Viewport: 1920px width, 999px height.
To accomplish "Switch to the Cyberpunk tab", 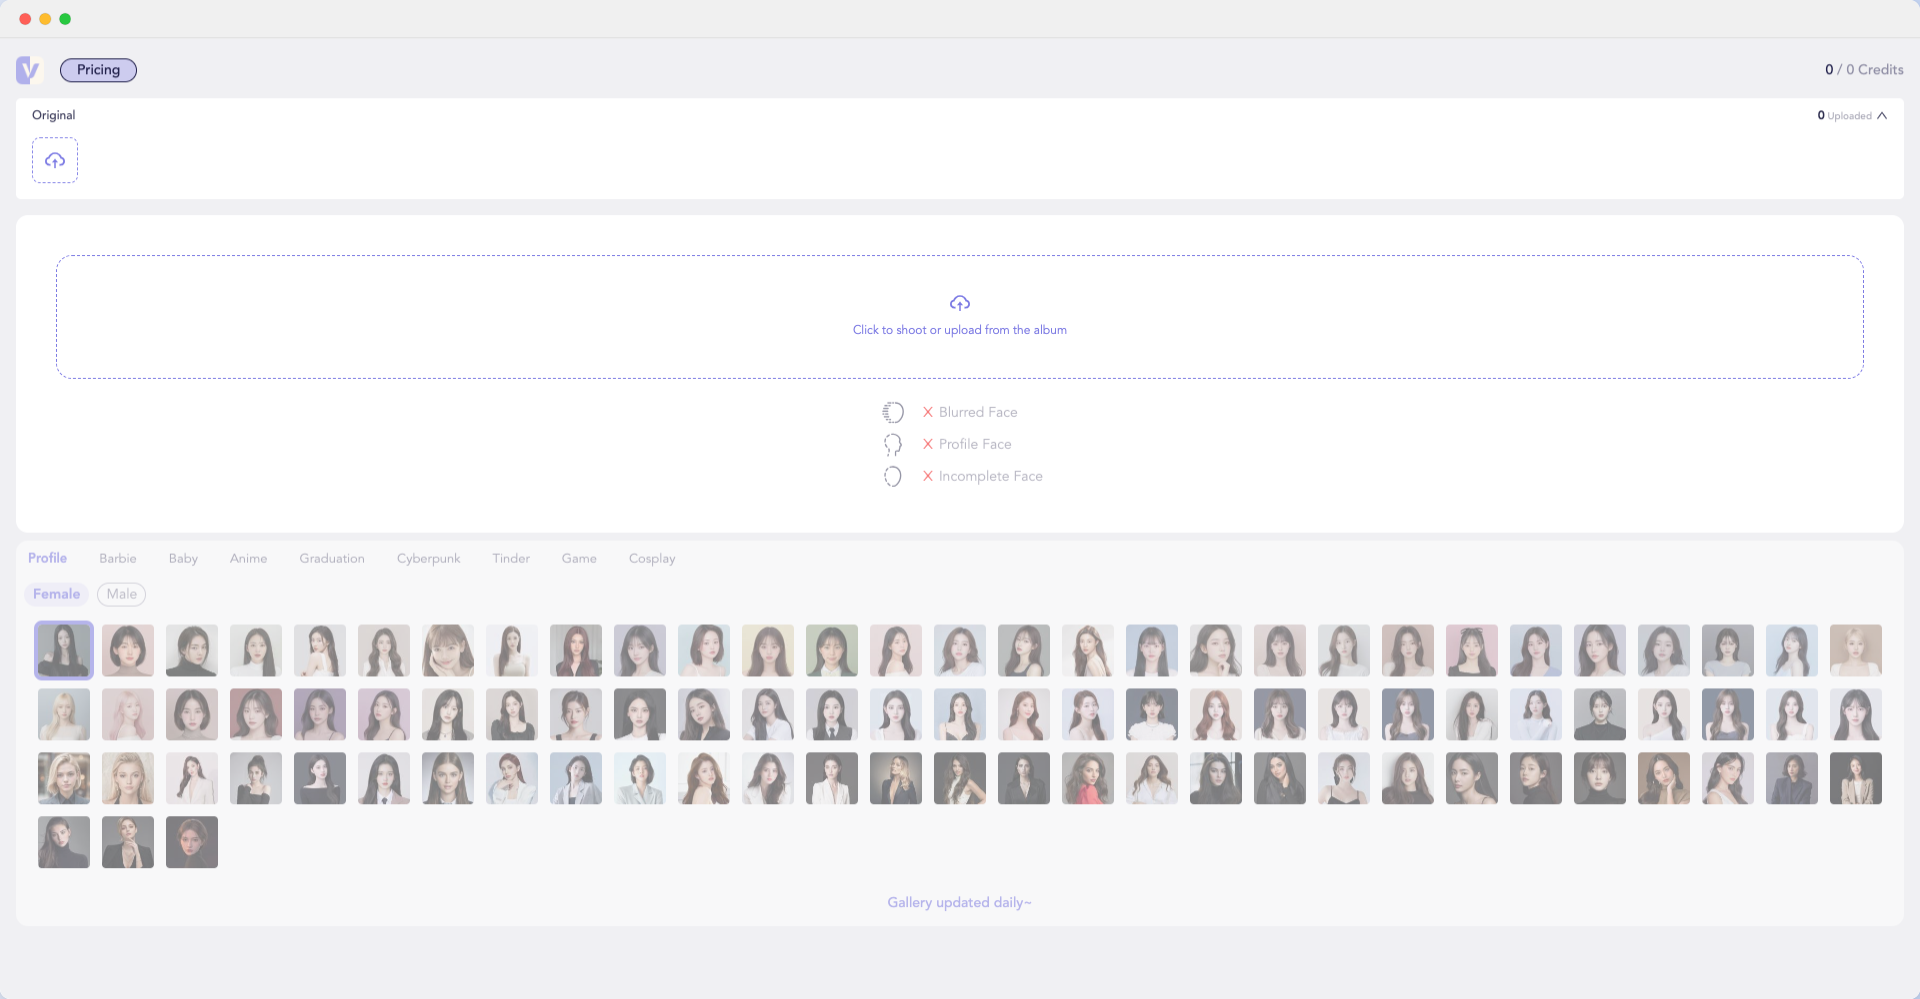I will click(x=428, y=558).
